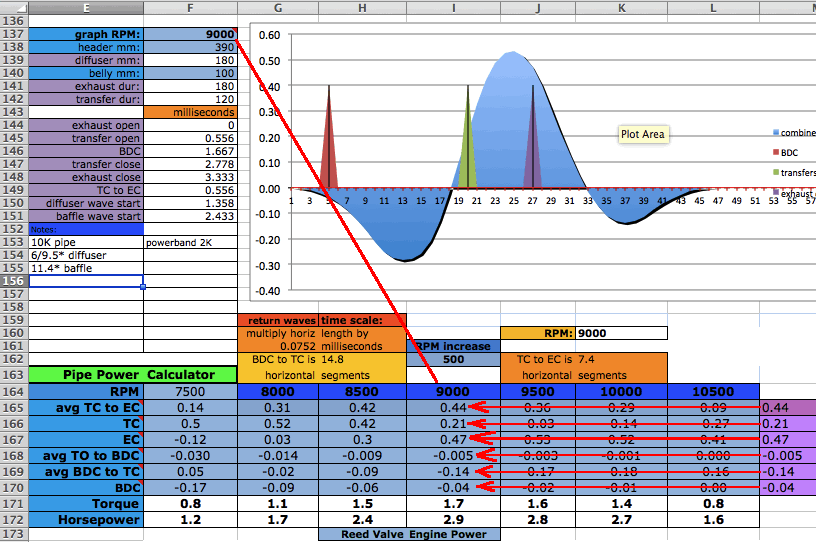Click the graph RPM value cell 9000

190,34
